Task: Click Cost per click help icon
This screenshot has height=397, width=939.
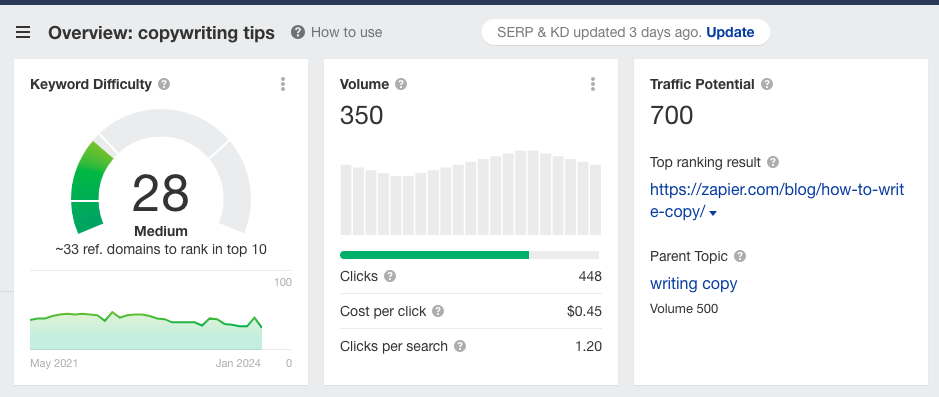Action: (438, 311)
